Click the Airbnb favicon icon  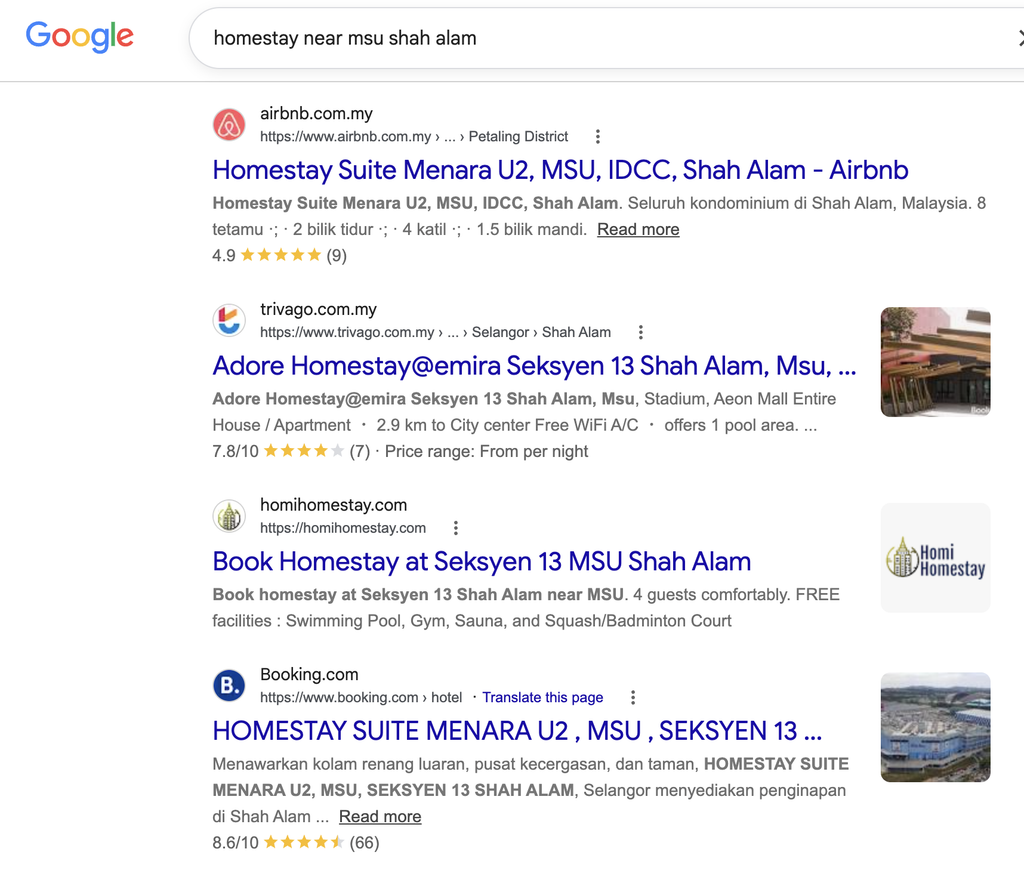point(229,124)
